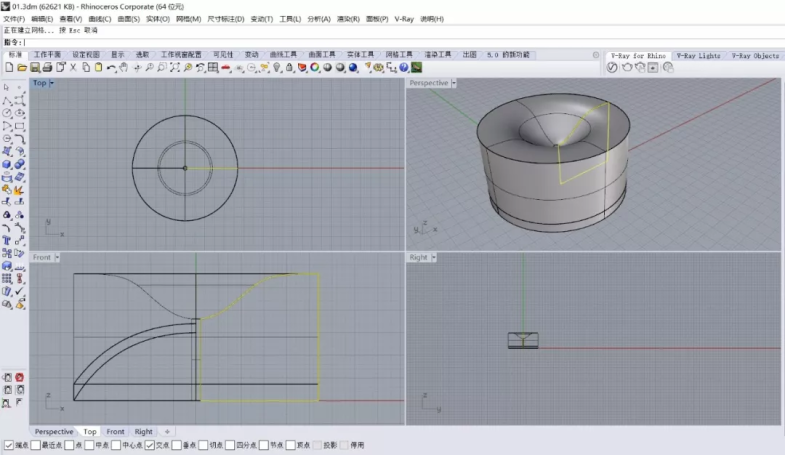Click the add viewport tab plus button
The width and height of the screenshot is (785, 455).
[167, 432]
